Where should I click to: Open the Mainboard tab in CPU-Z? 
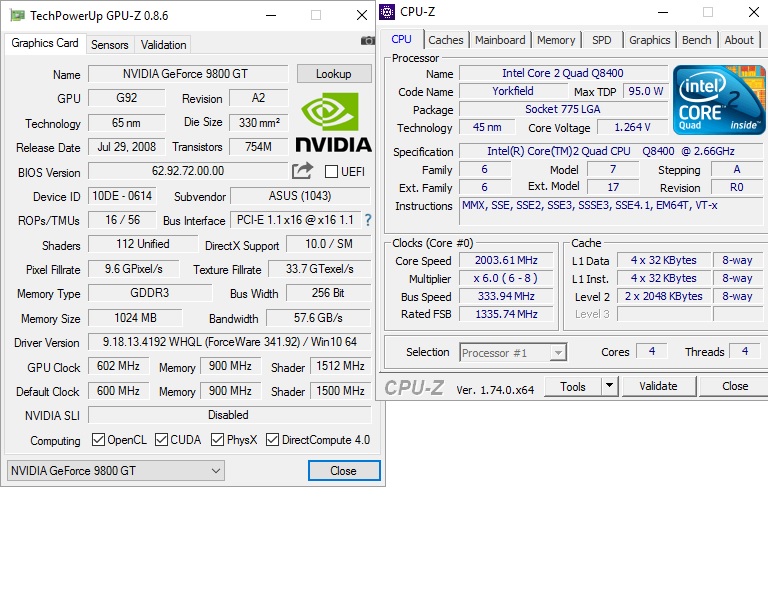point(500,40)
